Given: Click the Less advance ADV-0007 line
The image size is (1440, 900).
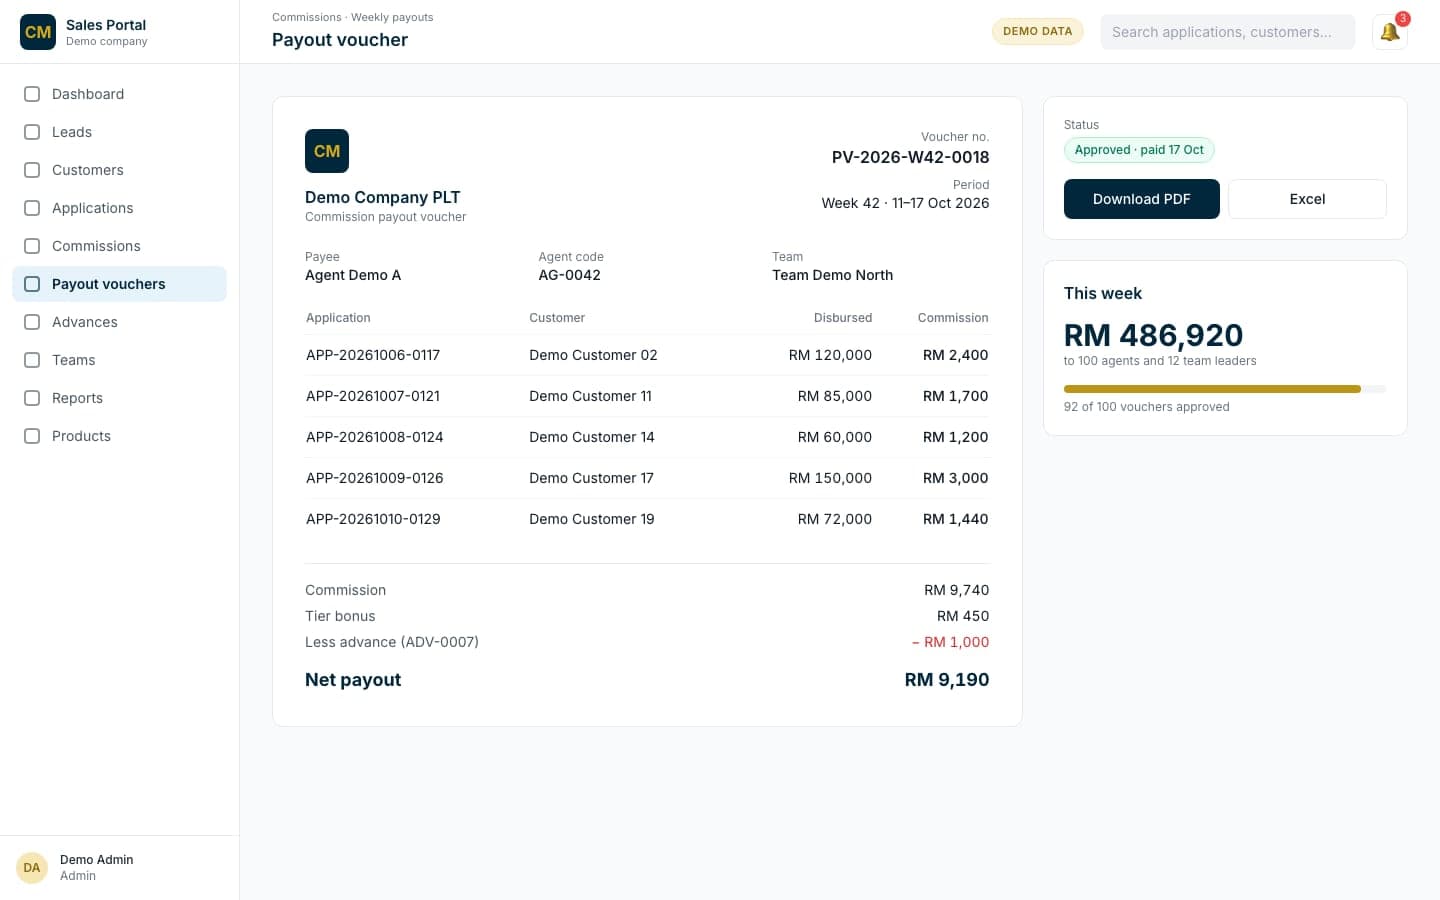Looking at the screenshot, I should point(647,642).
